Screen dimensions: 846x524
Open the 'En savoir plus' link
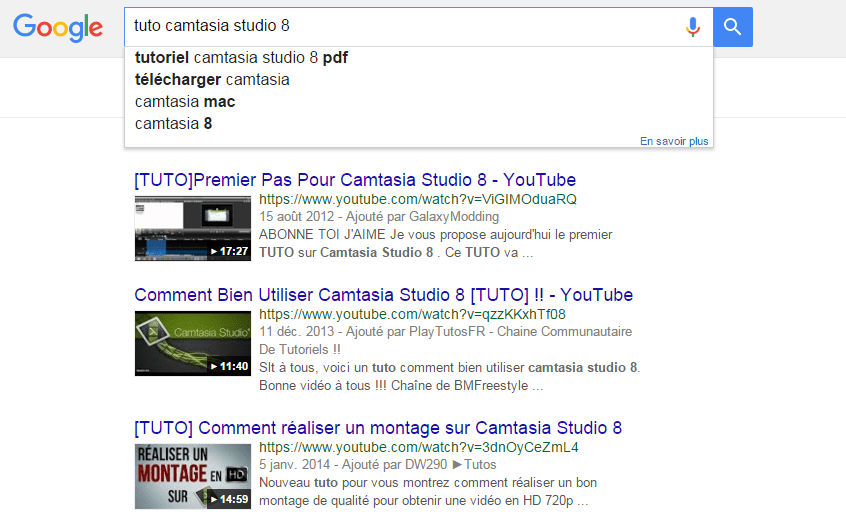click(x=674, y=141)
